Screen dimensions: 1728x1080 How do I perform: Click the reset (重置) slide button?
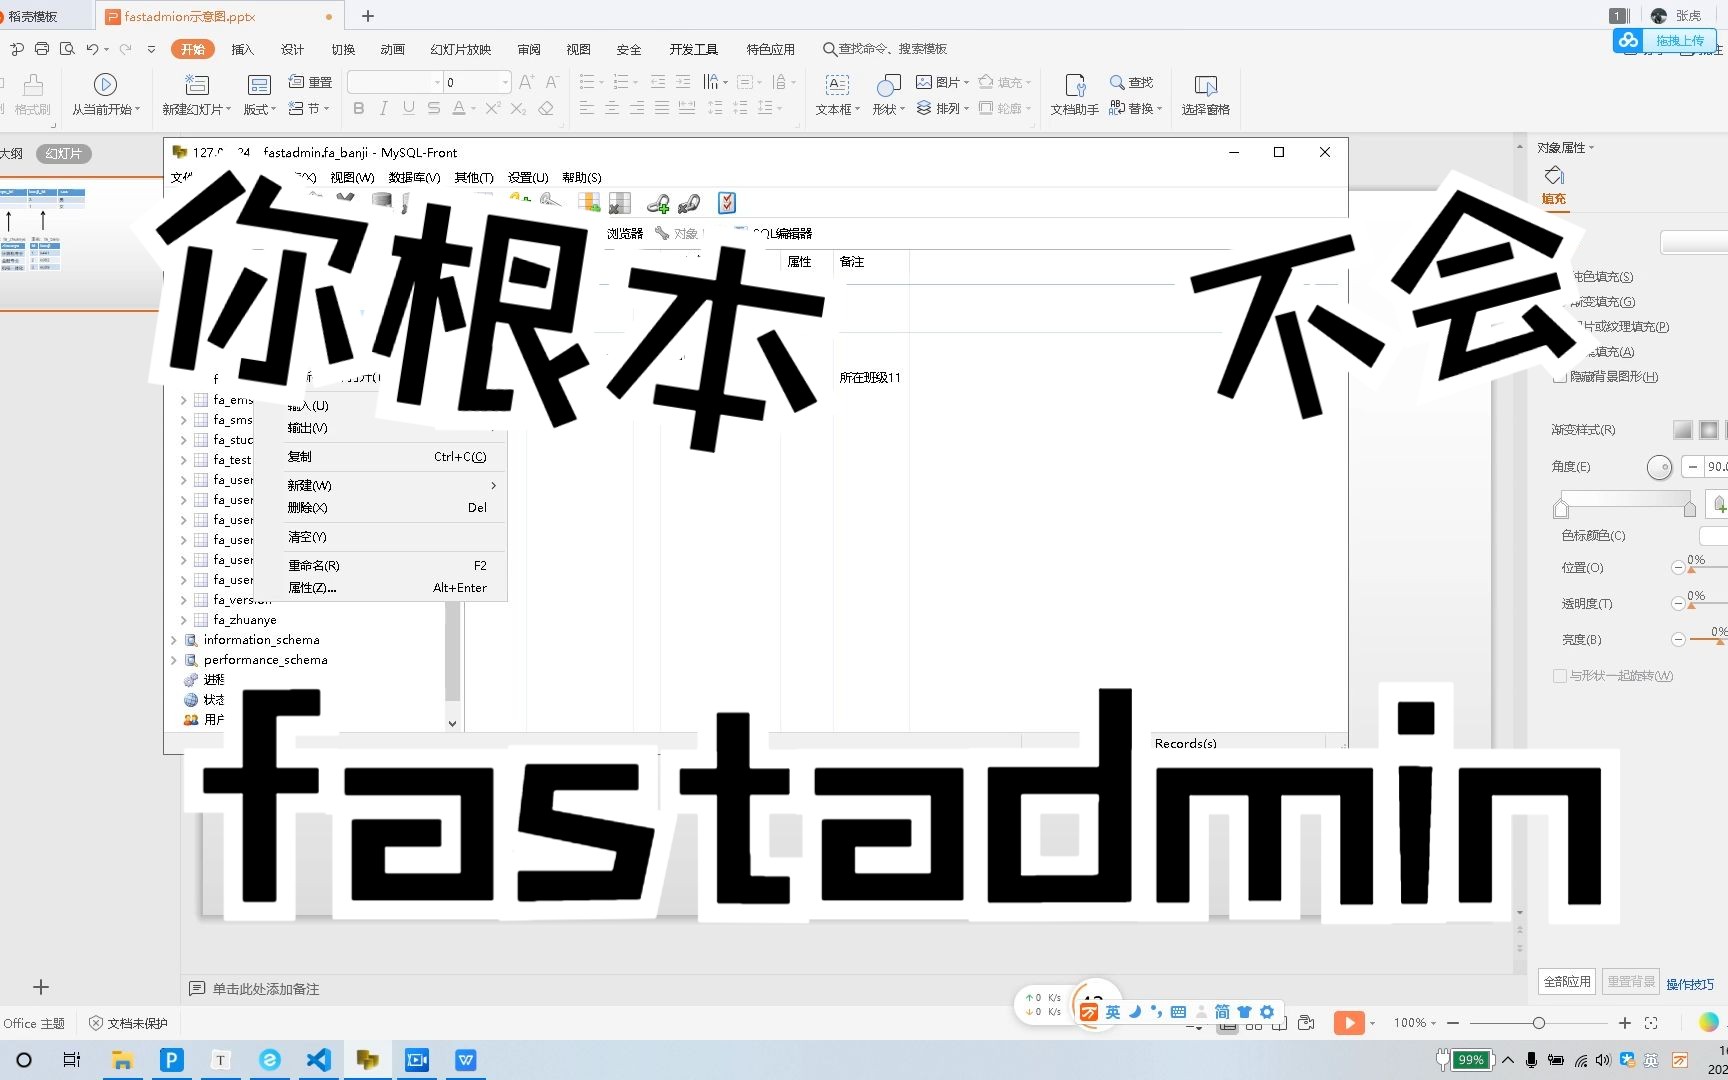pos(310,82)
